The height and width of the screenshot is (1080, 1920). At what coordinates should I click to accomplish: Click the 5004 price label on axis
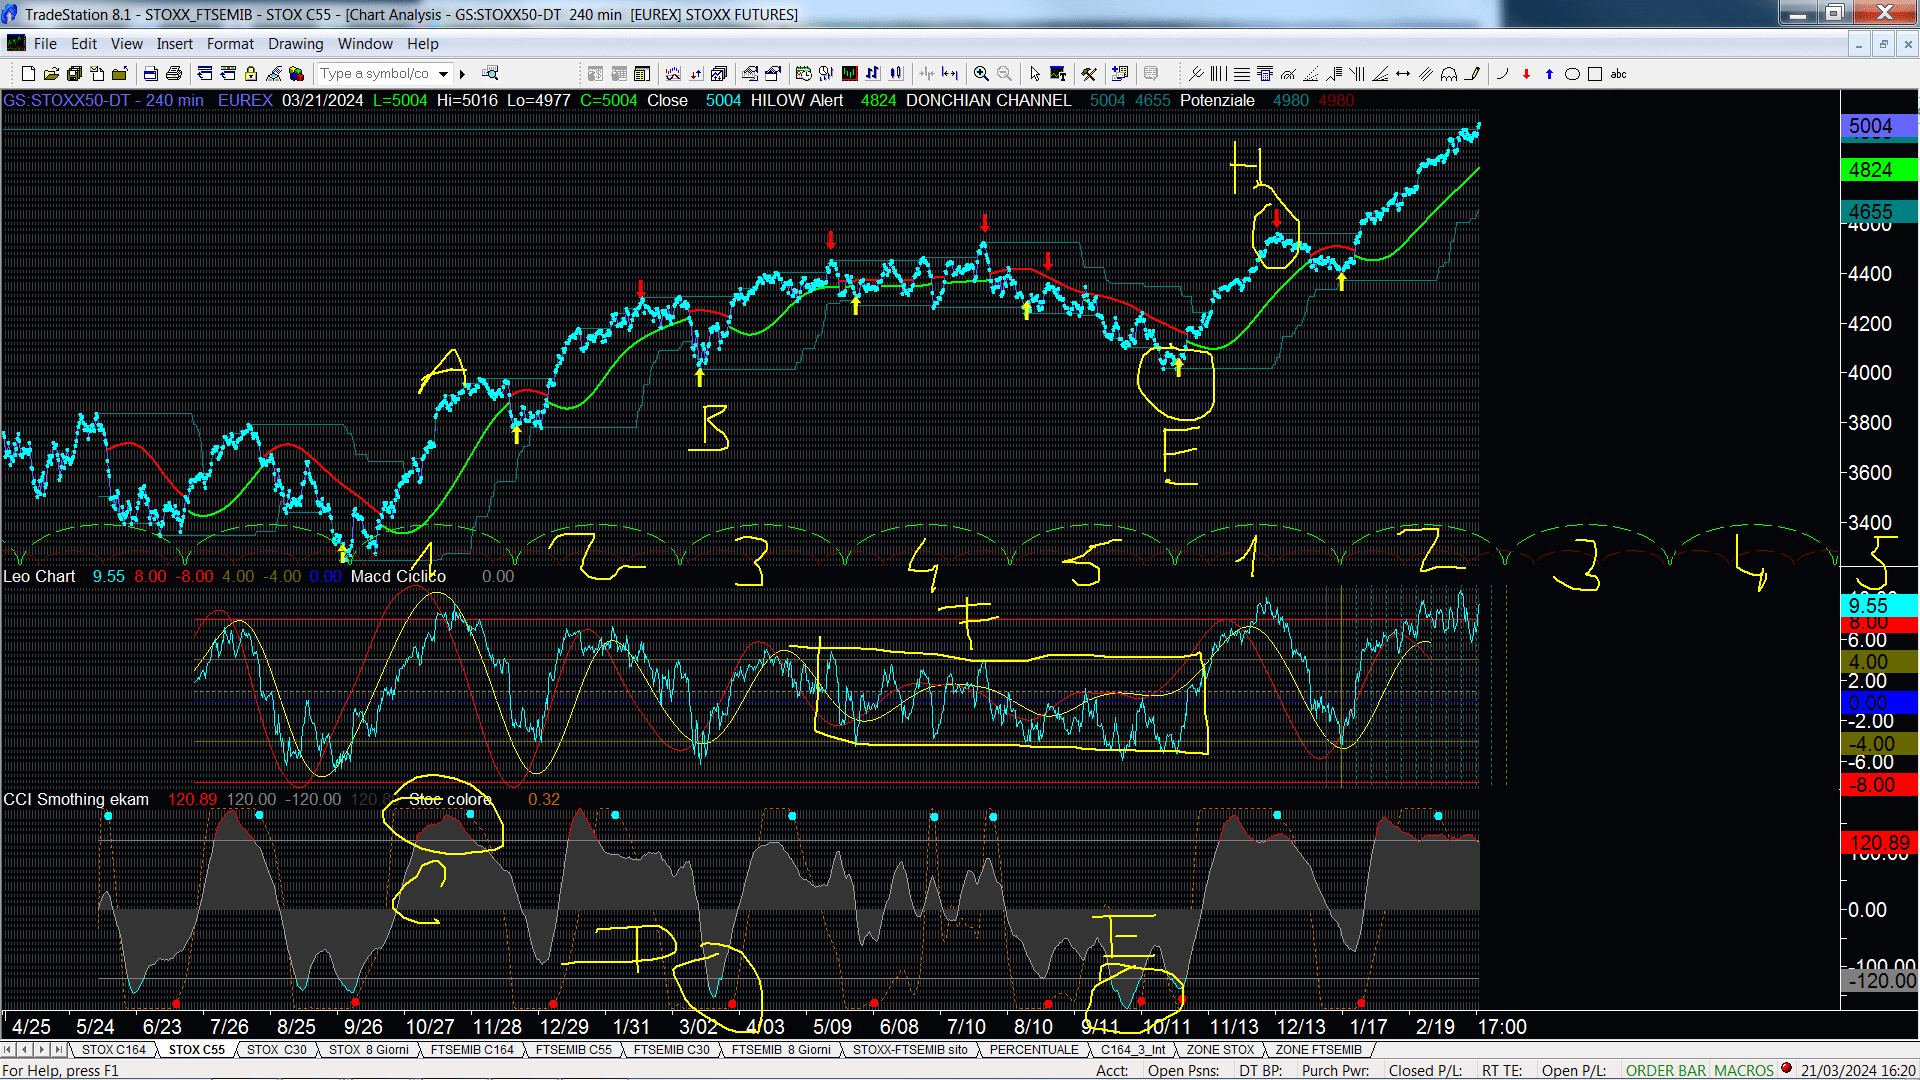(x=1879, y=126)
